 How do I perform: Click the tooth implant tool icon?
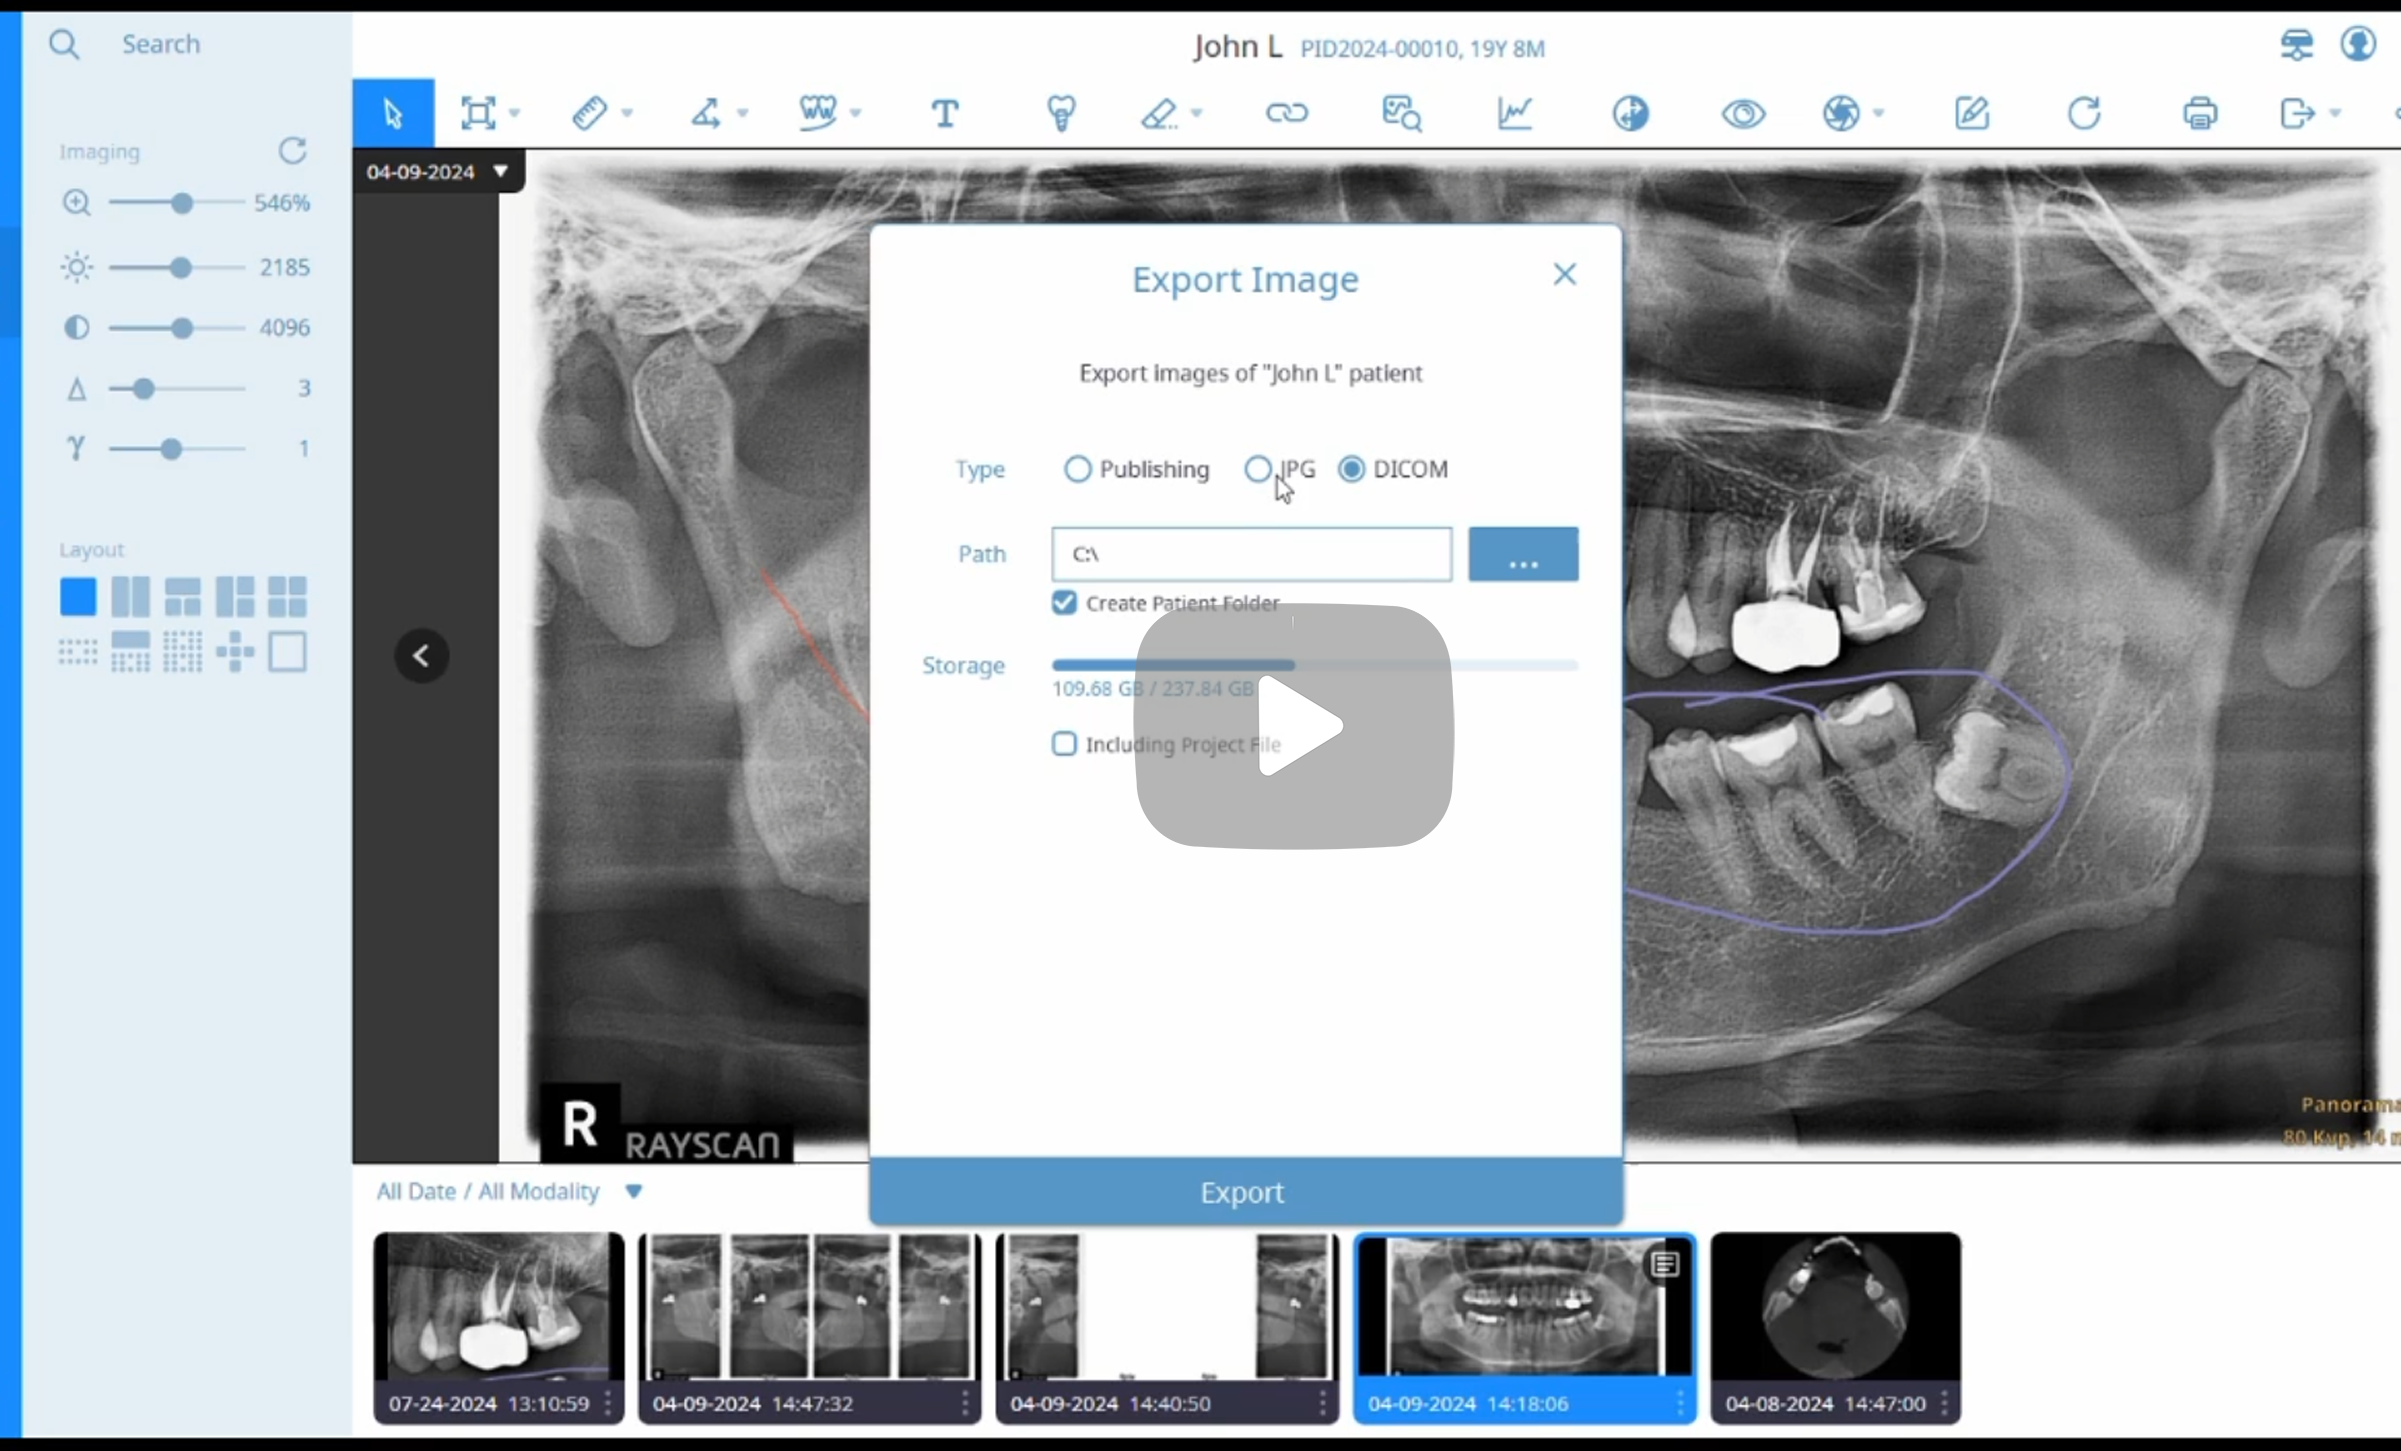tap(1061, 113)
